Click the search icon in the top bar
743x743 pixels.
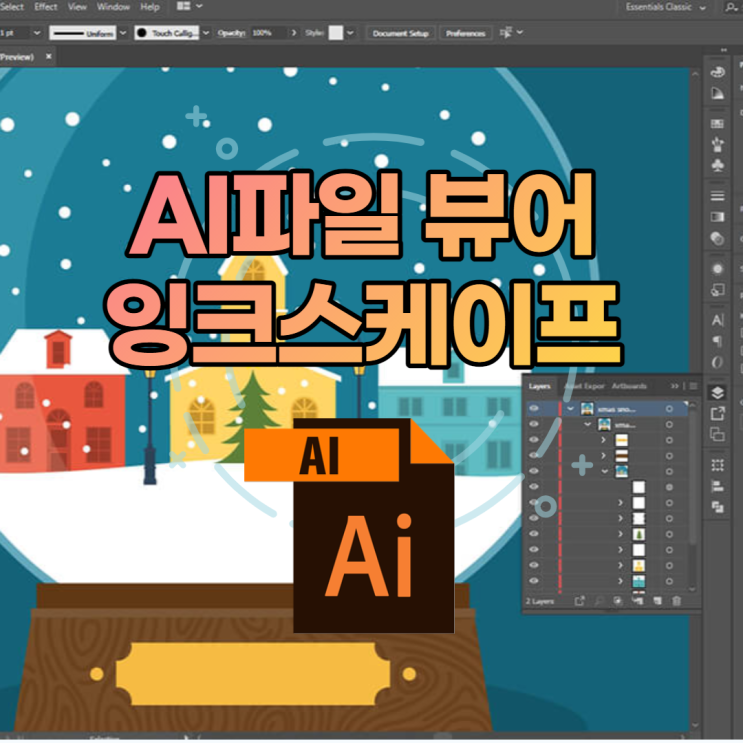pos(730,7)
